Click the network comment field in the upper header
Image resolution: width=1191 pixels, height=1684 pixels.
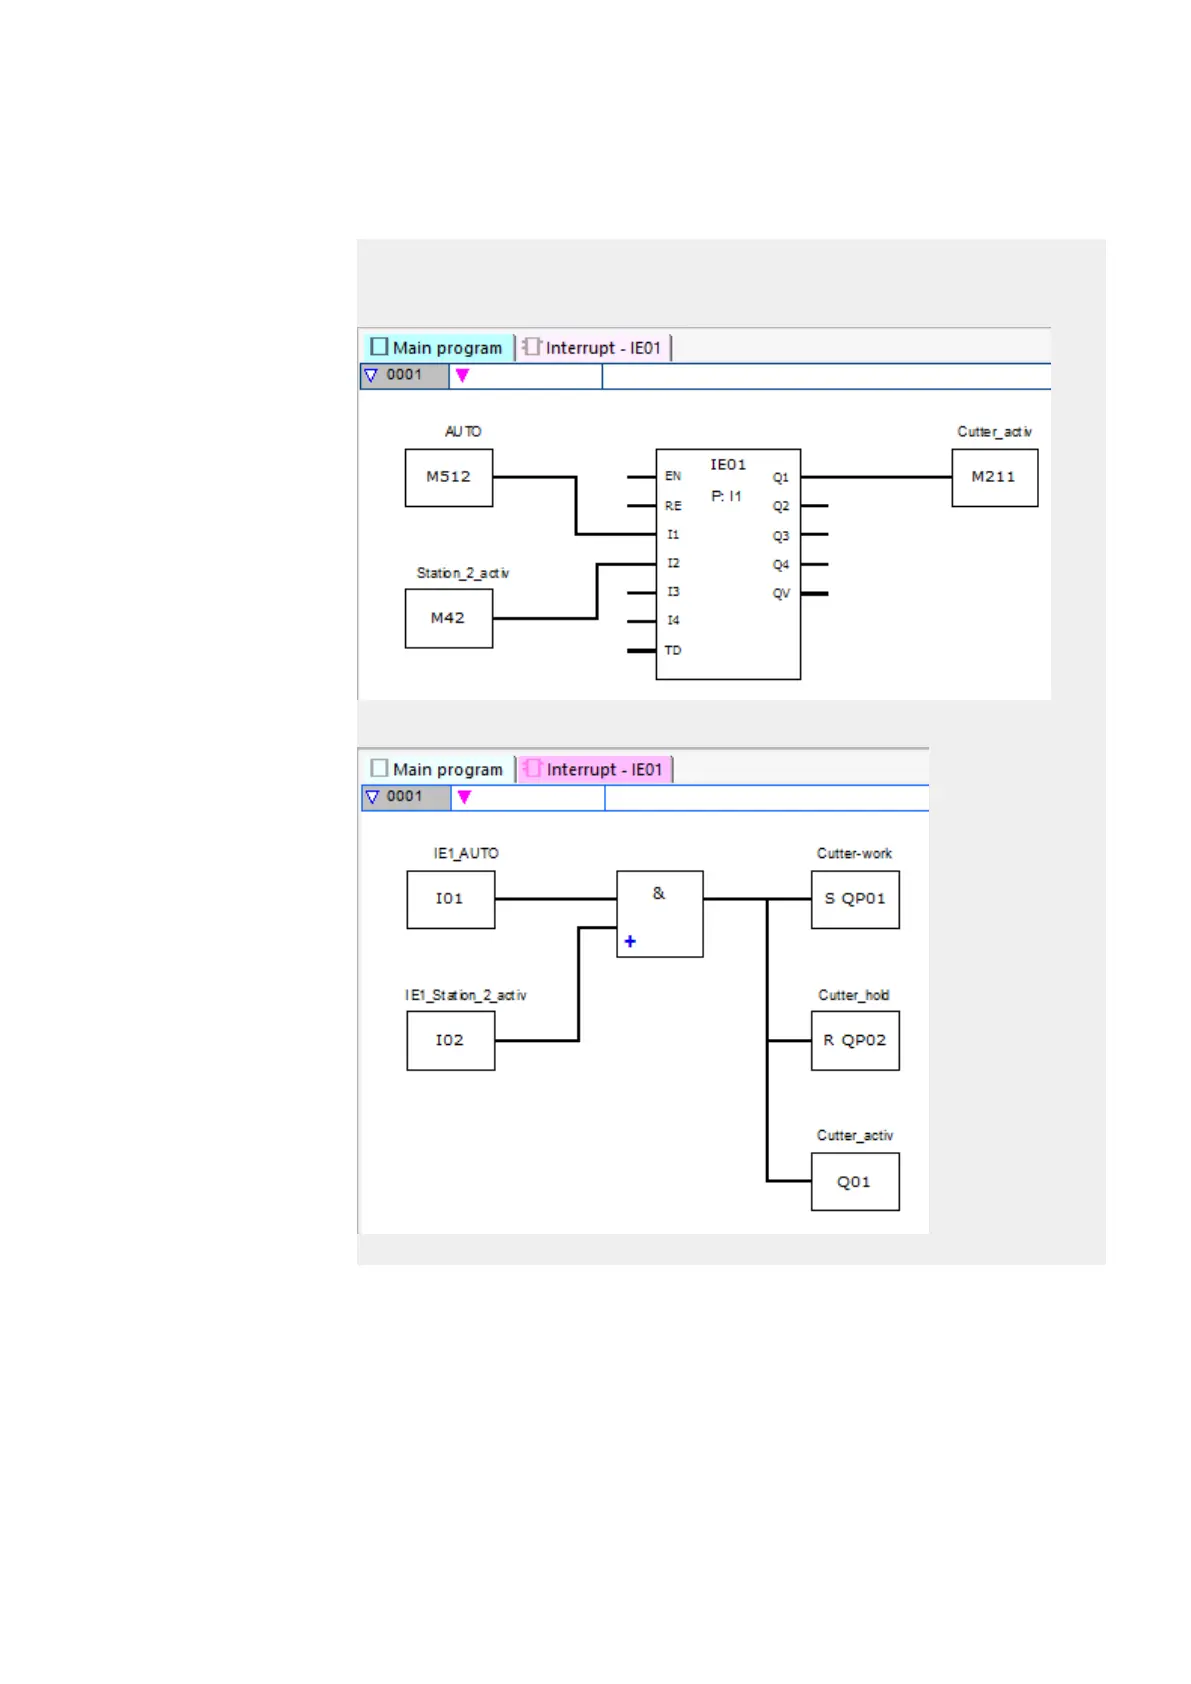tap(826, 376)
